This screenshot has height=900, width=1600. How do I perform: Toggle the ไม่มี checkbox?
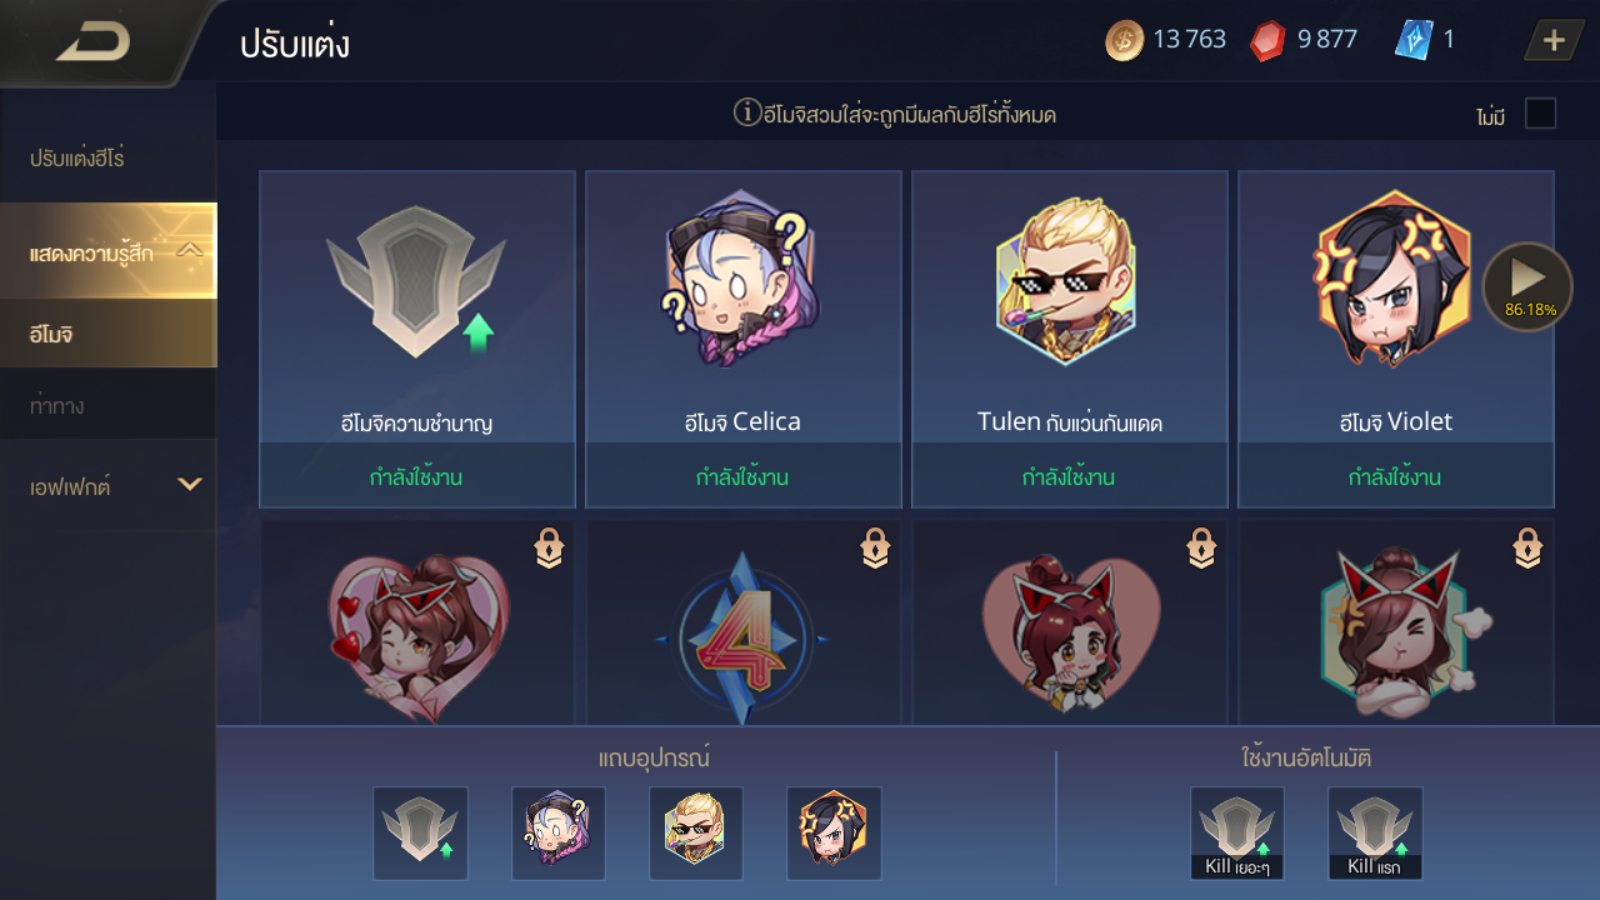click(x=1540, y=113)
